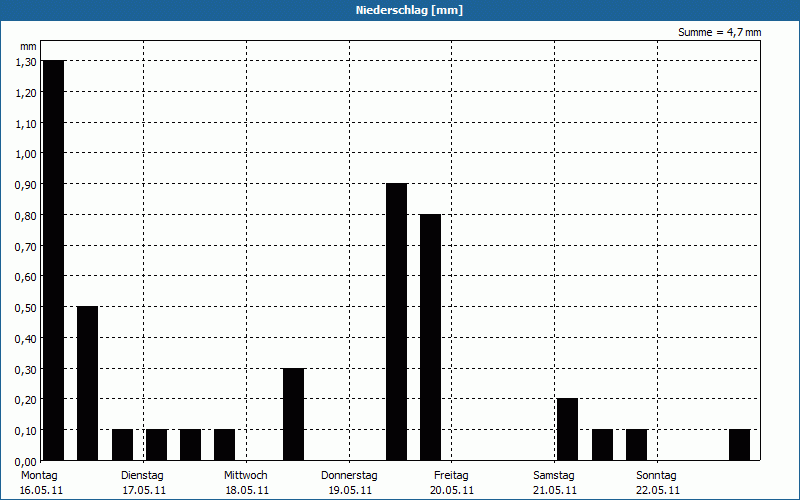The width and height of the screenshot is (800, 500).
Task: Click the 0,80 mm bar on Donnerstag
Action: (431, 337)
